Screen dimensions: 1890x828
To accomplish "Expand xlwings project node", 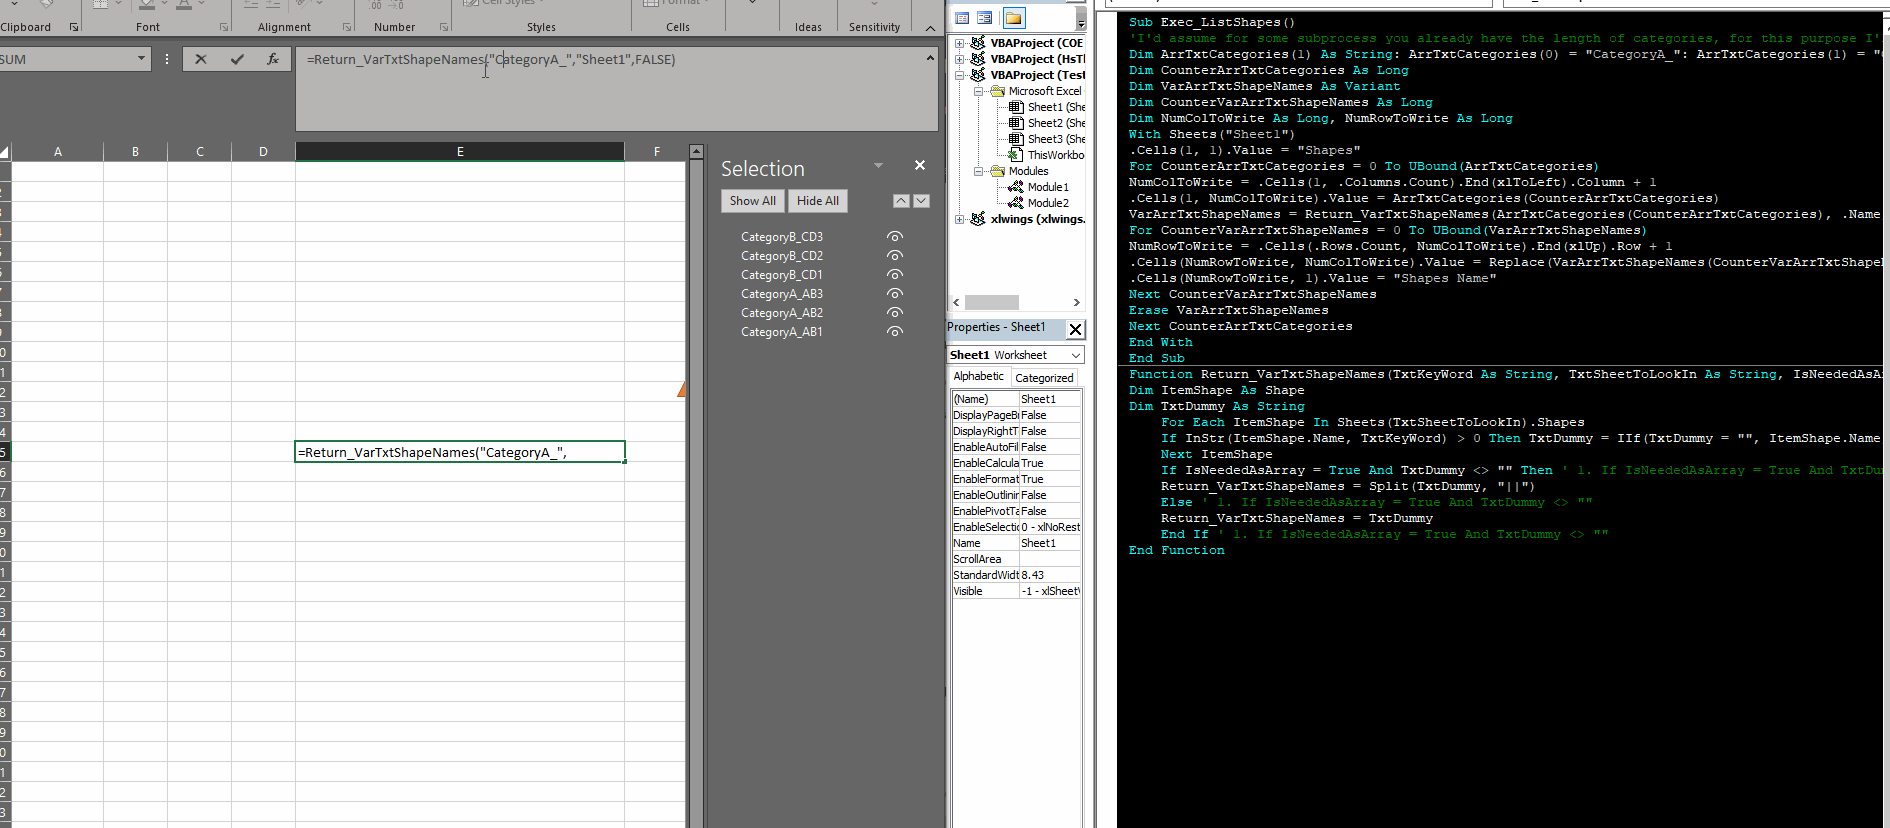I will click(960, 219).
